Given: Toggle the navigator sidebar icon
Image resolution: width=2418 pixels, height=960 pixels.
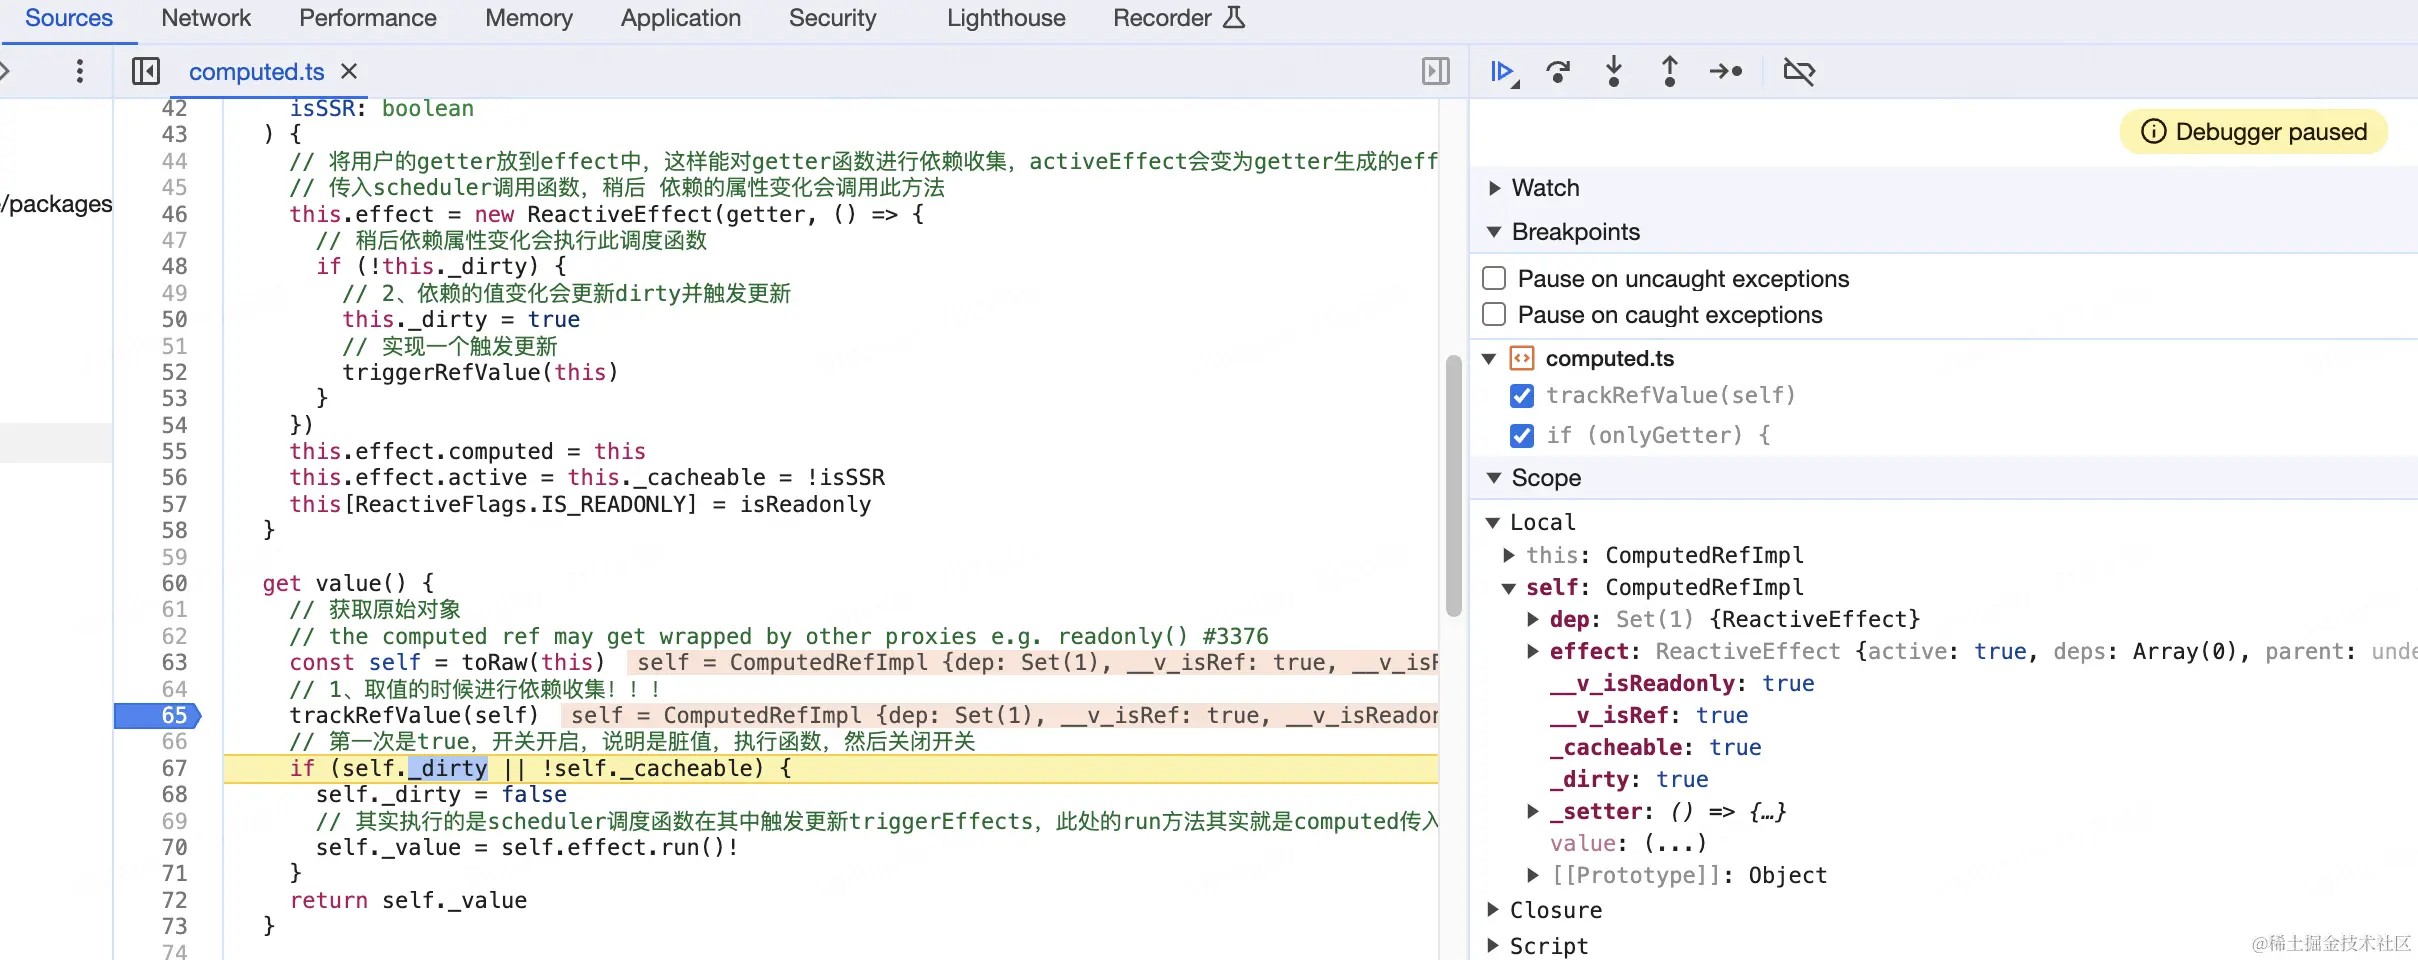Looking at the screenshot, I should pos(145,71).
